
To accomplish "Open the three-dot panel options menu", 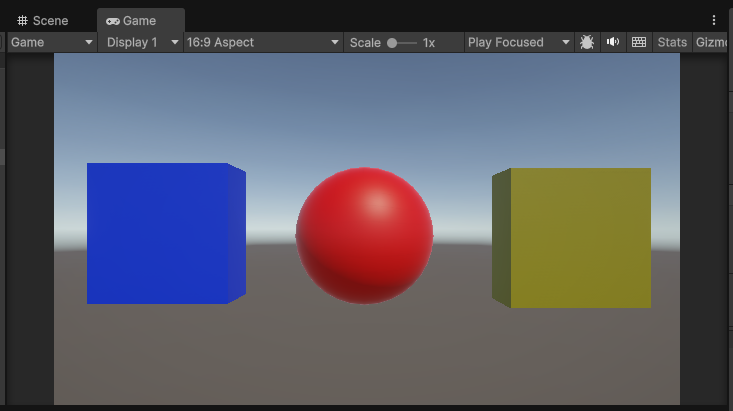I will (714, 20).
